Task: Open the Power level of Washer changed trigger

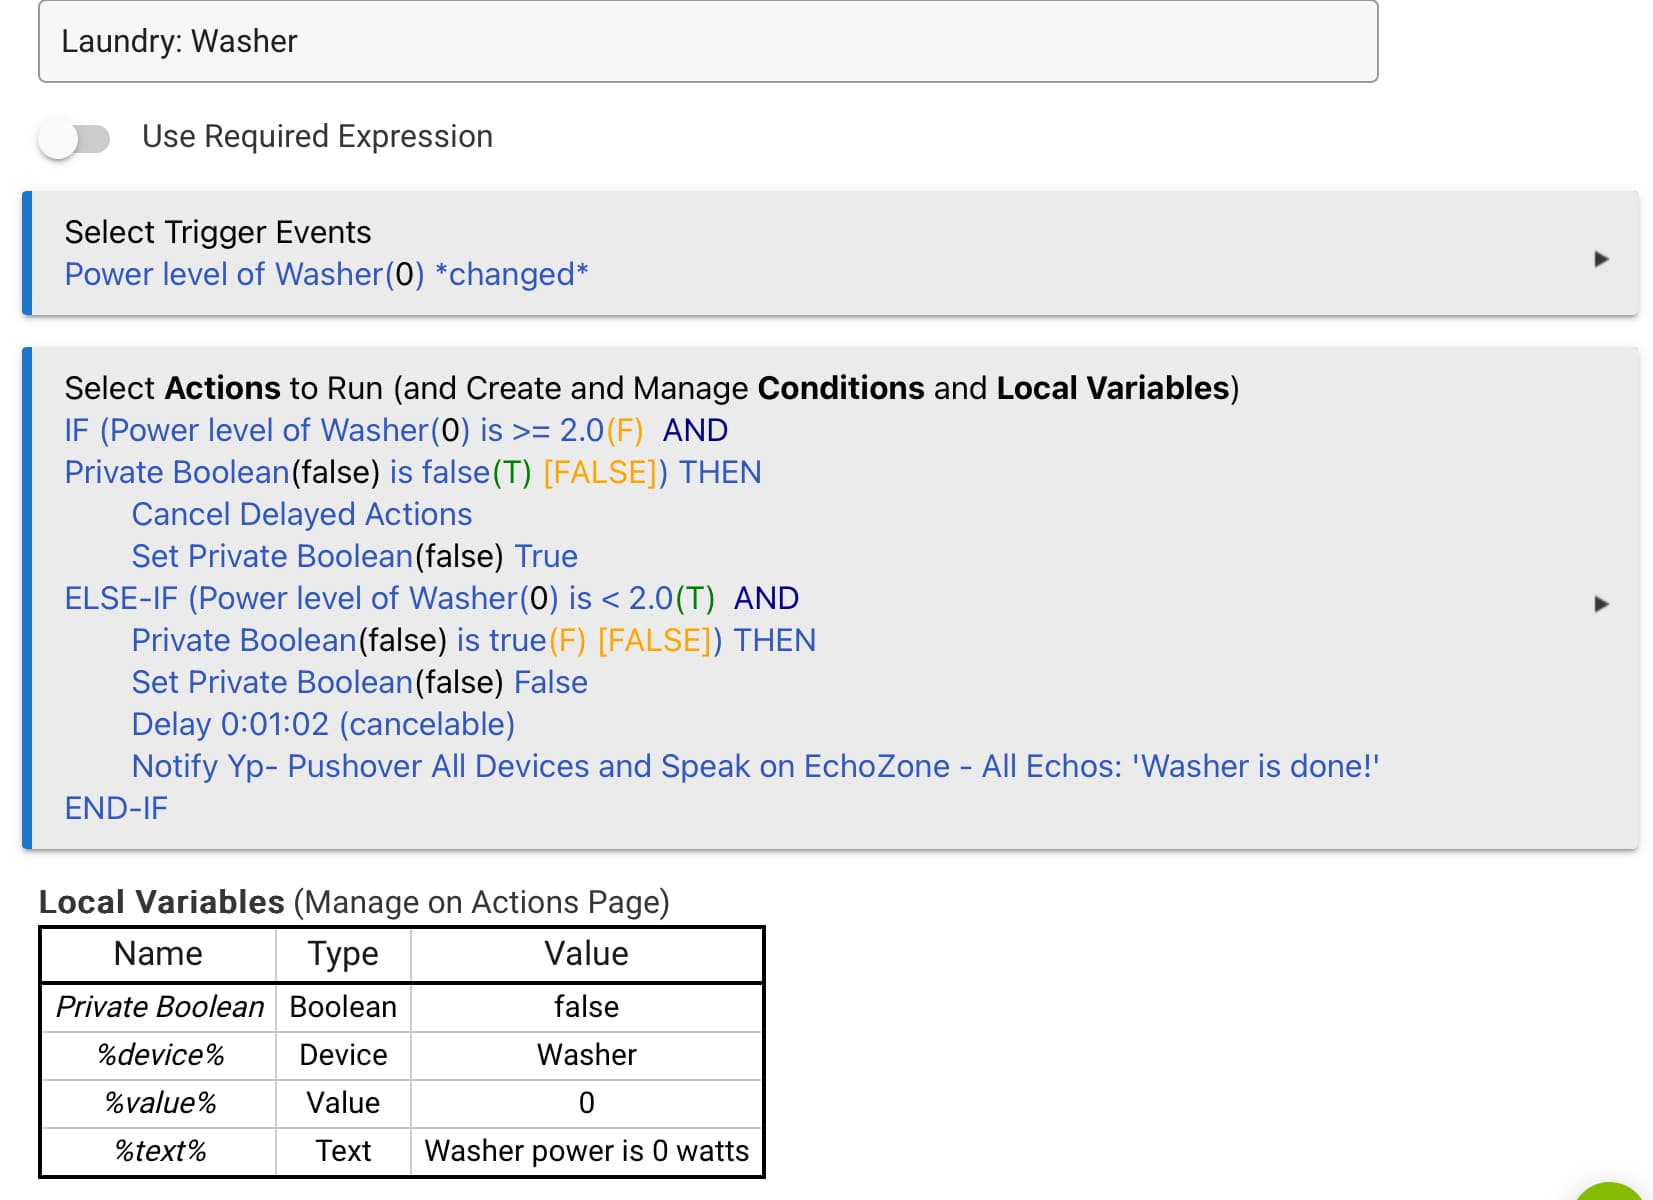Action: pyautogui.click(x=326, y=274)
